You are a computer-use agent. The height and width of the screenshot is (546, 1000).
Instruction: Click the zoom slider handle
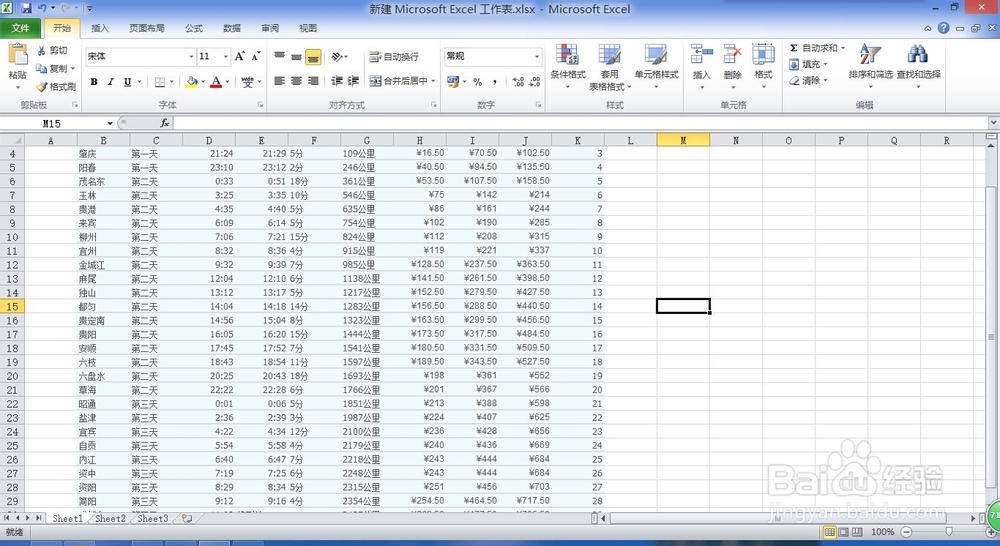[949, 531]
